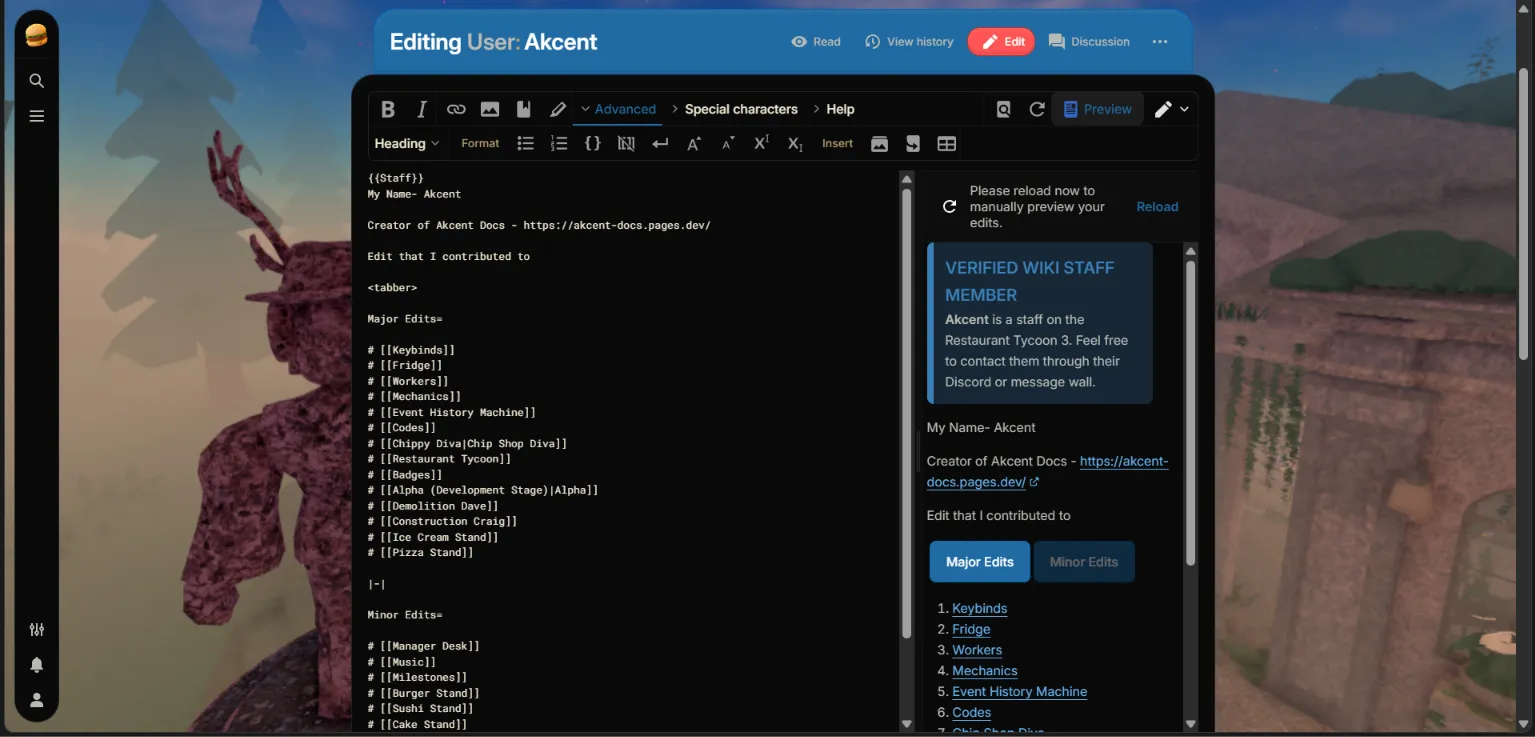1535x737 pixels.
Task: Open the Keybinds link in preview
Action: coord(979,608)
